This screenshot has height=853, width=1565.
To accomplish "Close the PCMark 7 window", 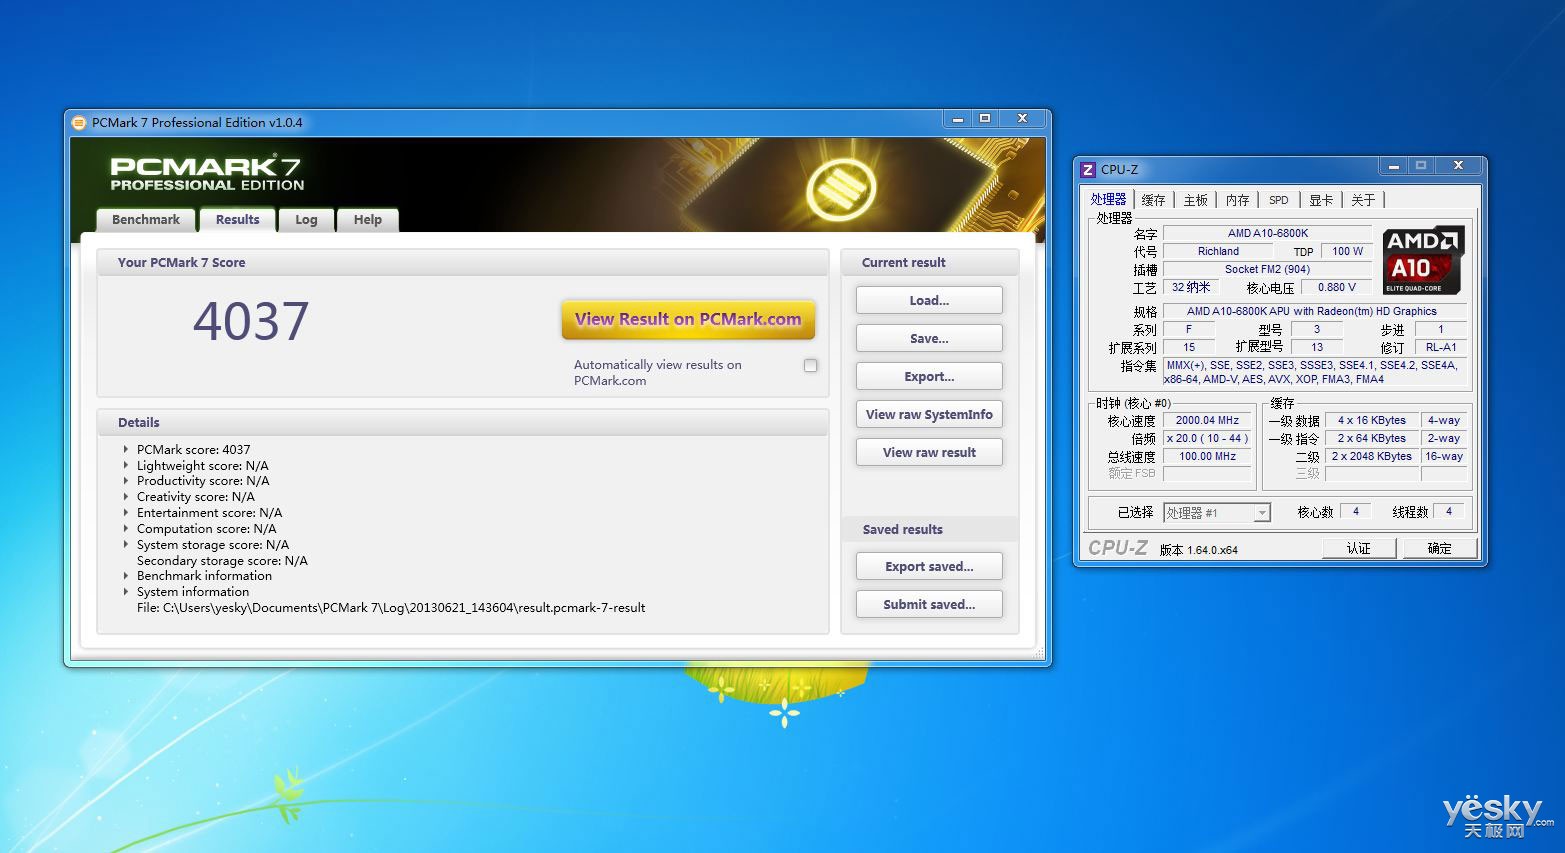I will click(x=1022, y=119).
